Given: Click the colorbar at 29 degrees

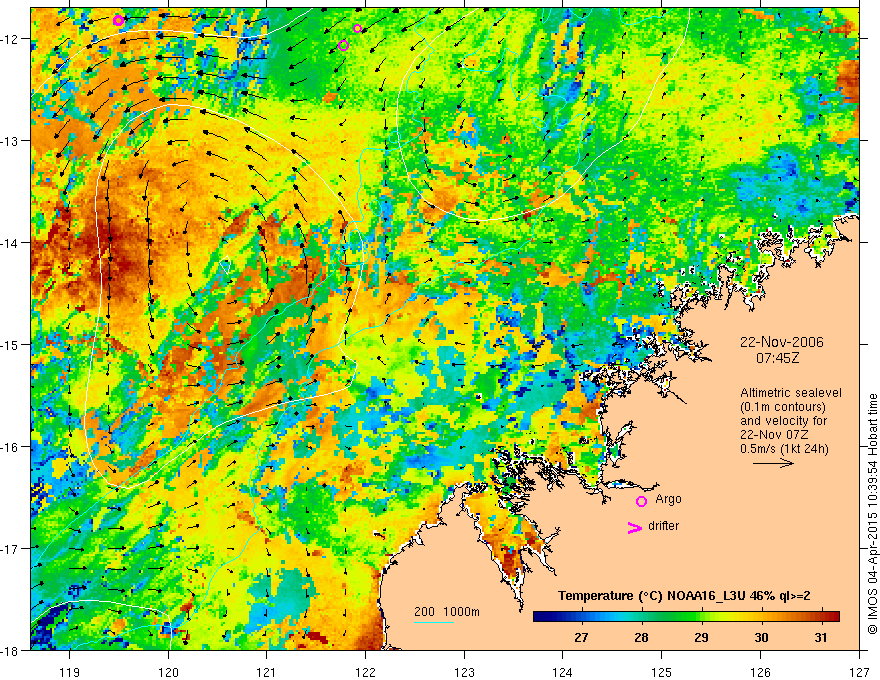Looking at the screenshot, I should pos(701,617).
